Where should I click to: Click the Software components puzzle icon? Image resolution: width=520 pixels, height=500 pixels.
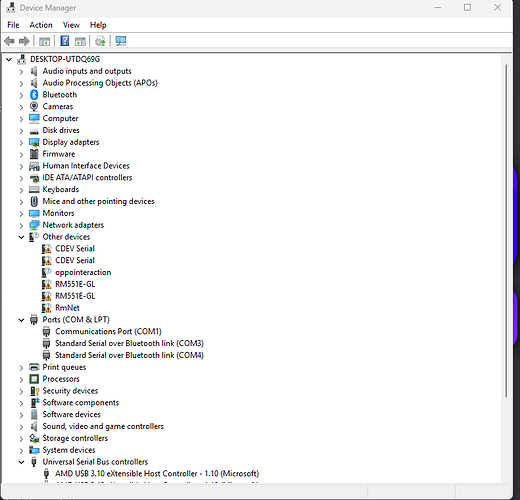pos(35,403)
